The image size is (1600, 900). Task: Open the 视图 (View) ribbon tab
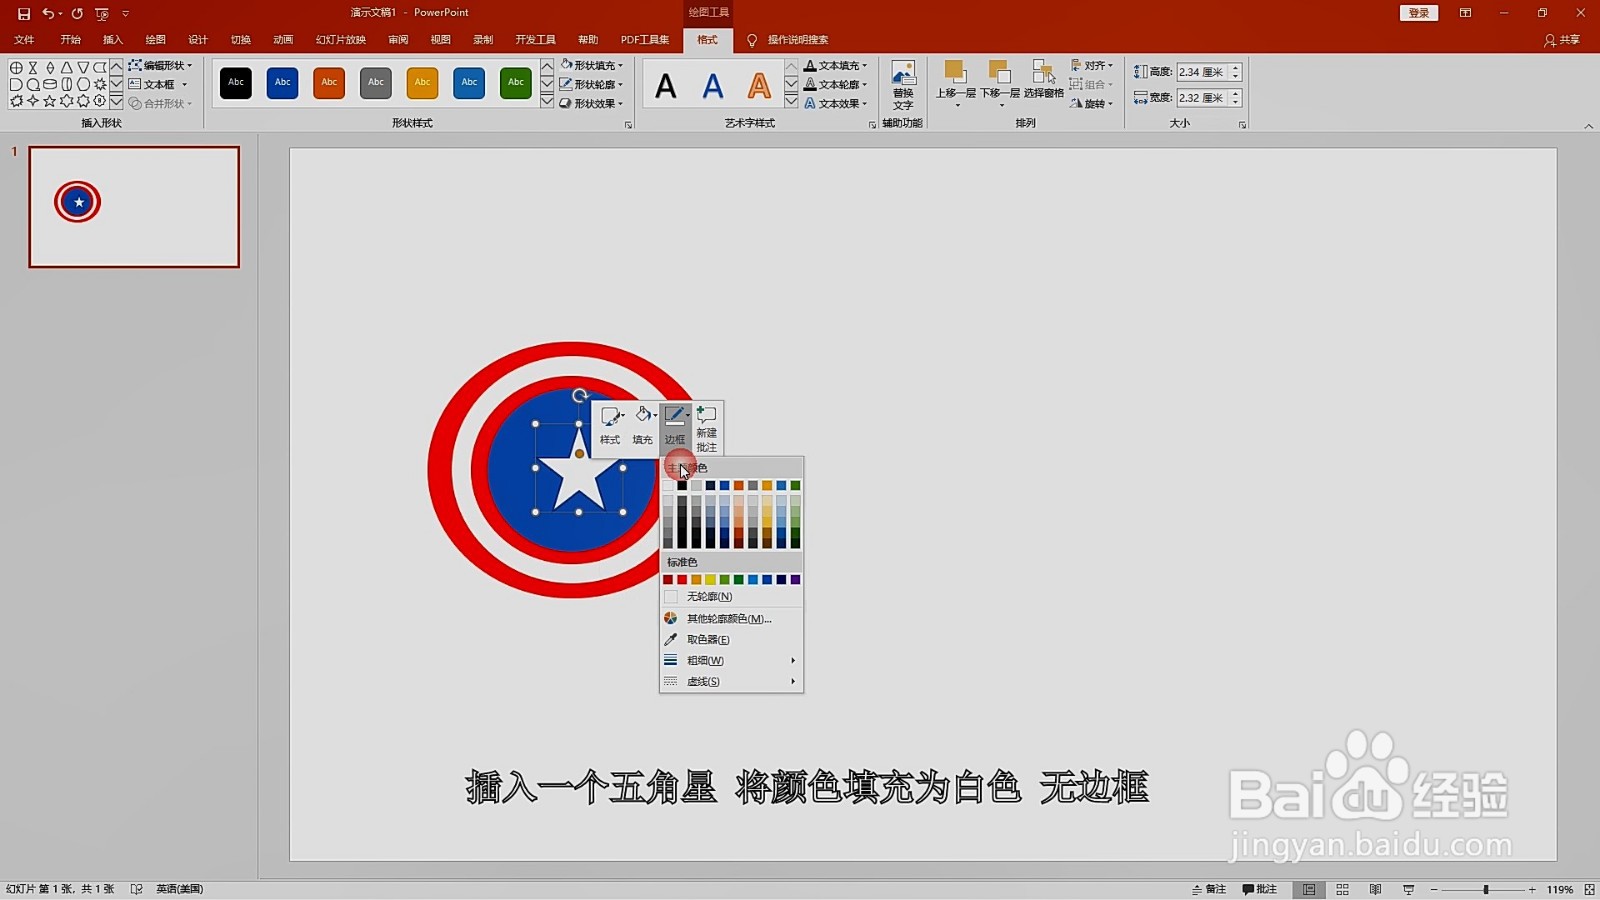tap(440, 40)
